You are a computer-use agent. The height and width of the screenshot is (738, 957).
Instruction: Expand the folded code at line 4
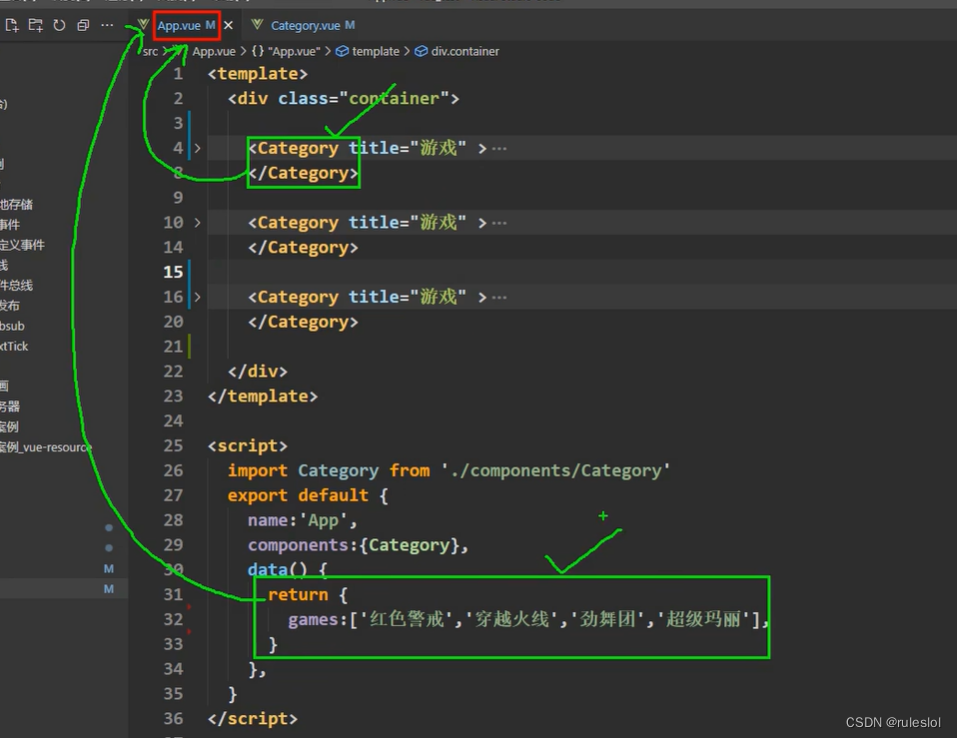[197, 148]
